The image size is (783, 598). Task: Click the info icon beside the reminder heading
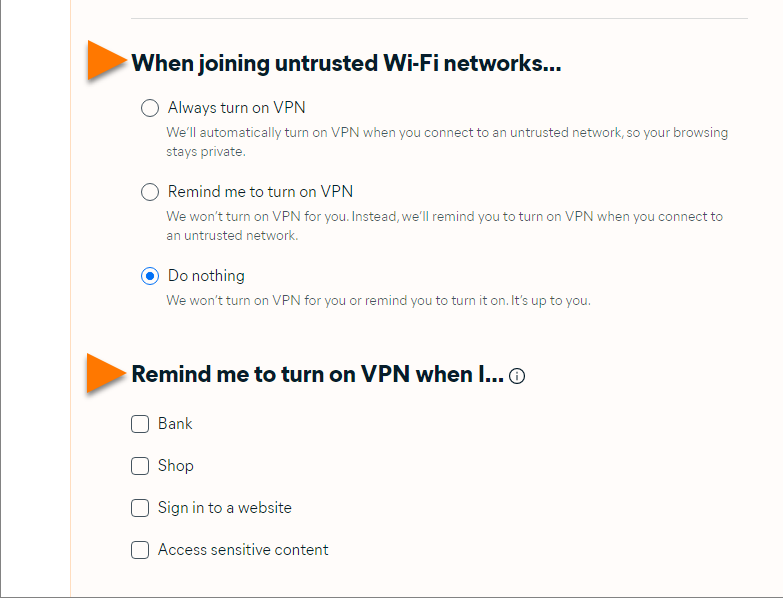[517, 377]
